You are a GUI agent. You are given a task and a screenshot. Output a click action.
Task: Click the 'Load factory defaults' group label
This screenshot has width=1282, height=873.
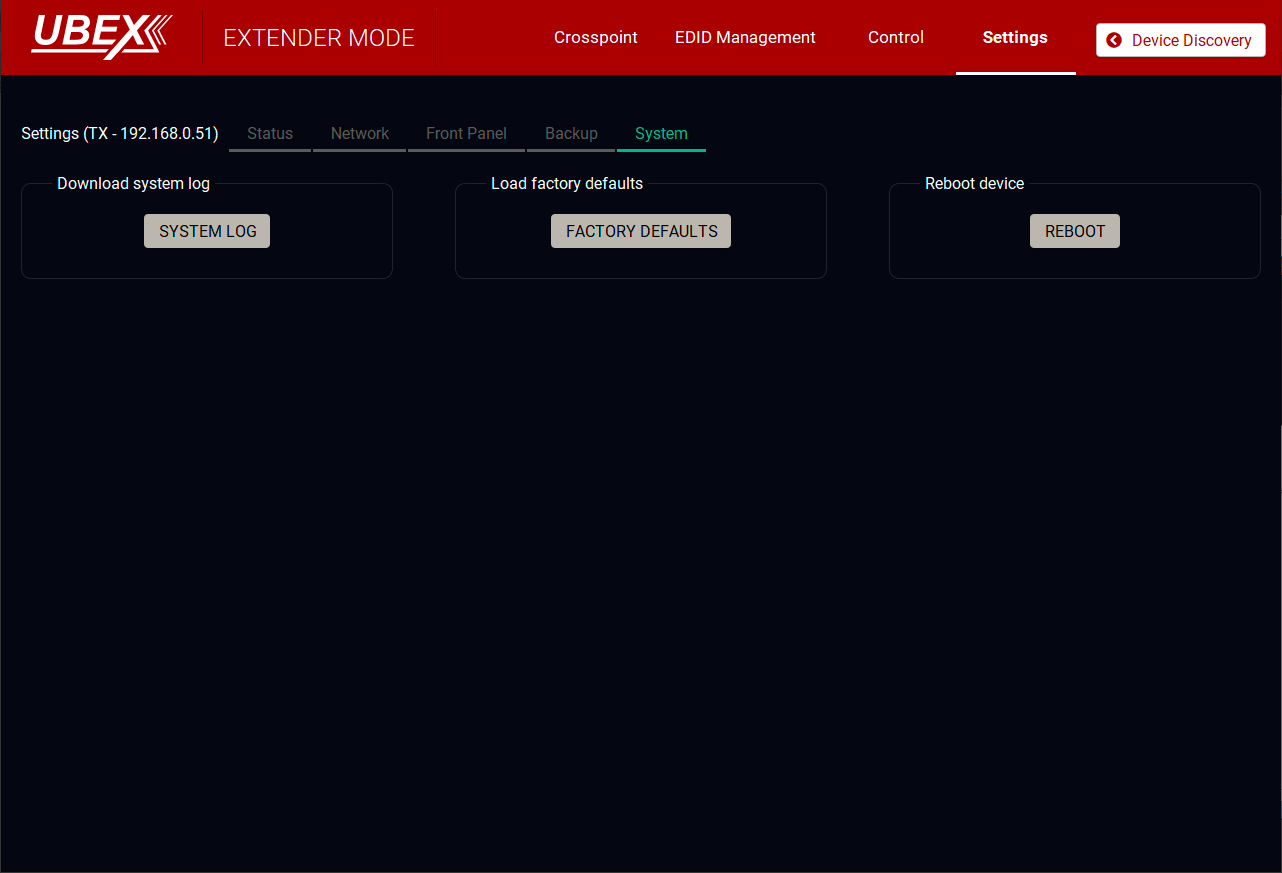pyautogui.click(x=566, y=184)
